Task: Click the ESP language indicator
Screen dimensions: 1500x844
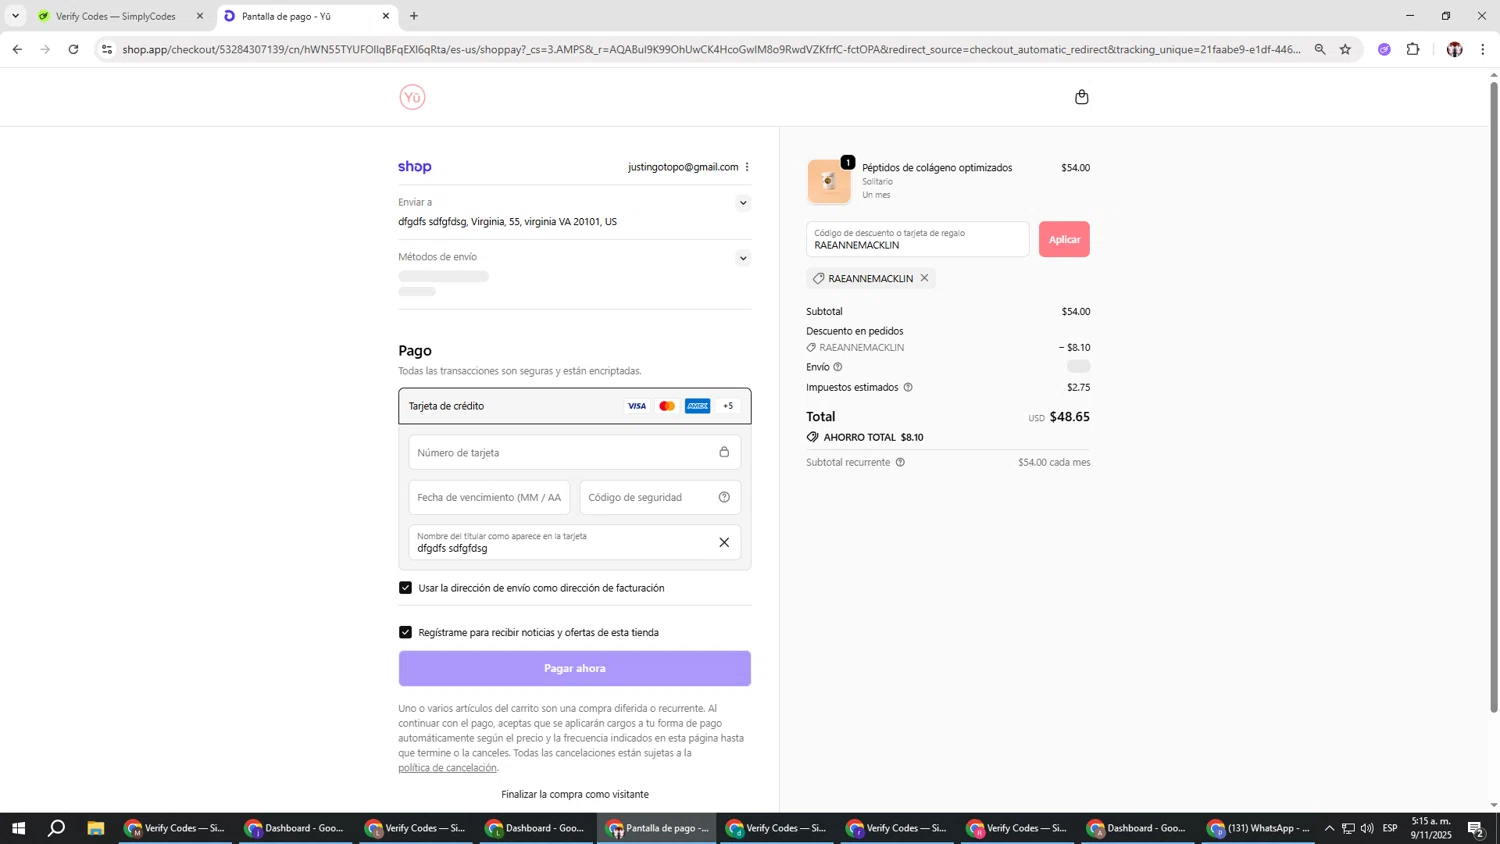Action: [1390, 828]
